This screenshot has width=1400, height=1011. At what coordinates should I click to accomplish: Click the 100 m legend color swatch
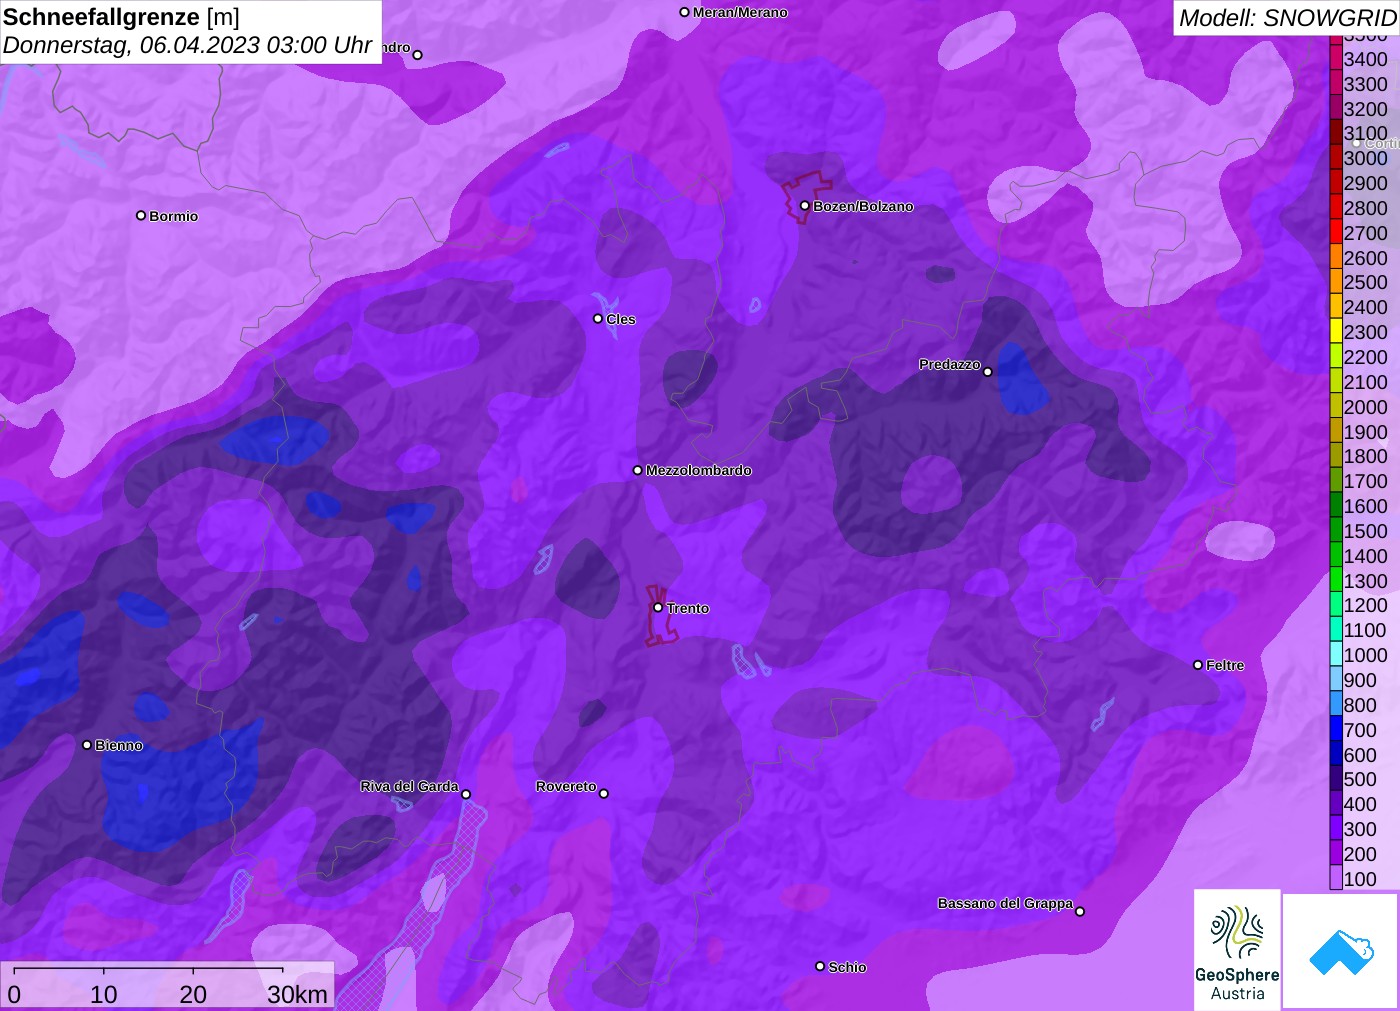click(1336, 879)
